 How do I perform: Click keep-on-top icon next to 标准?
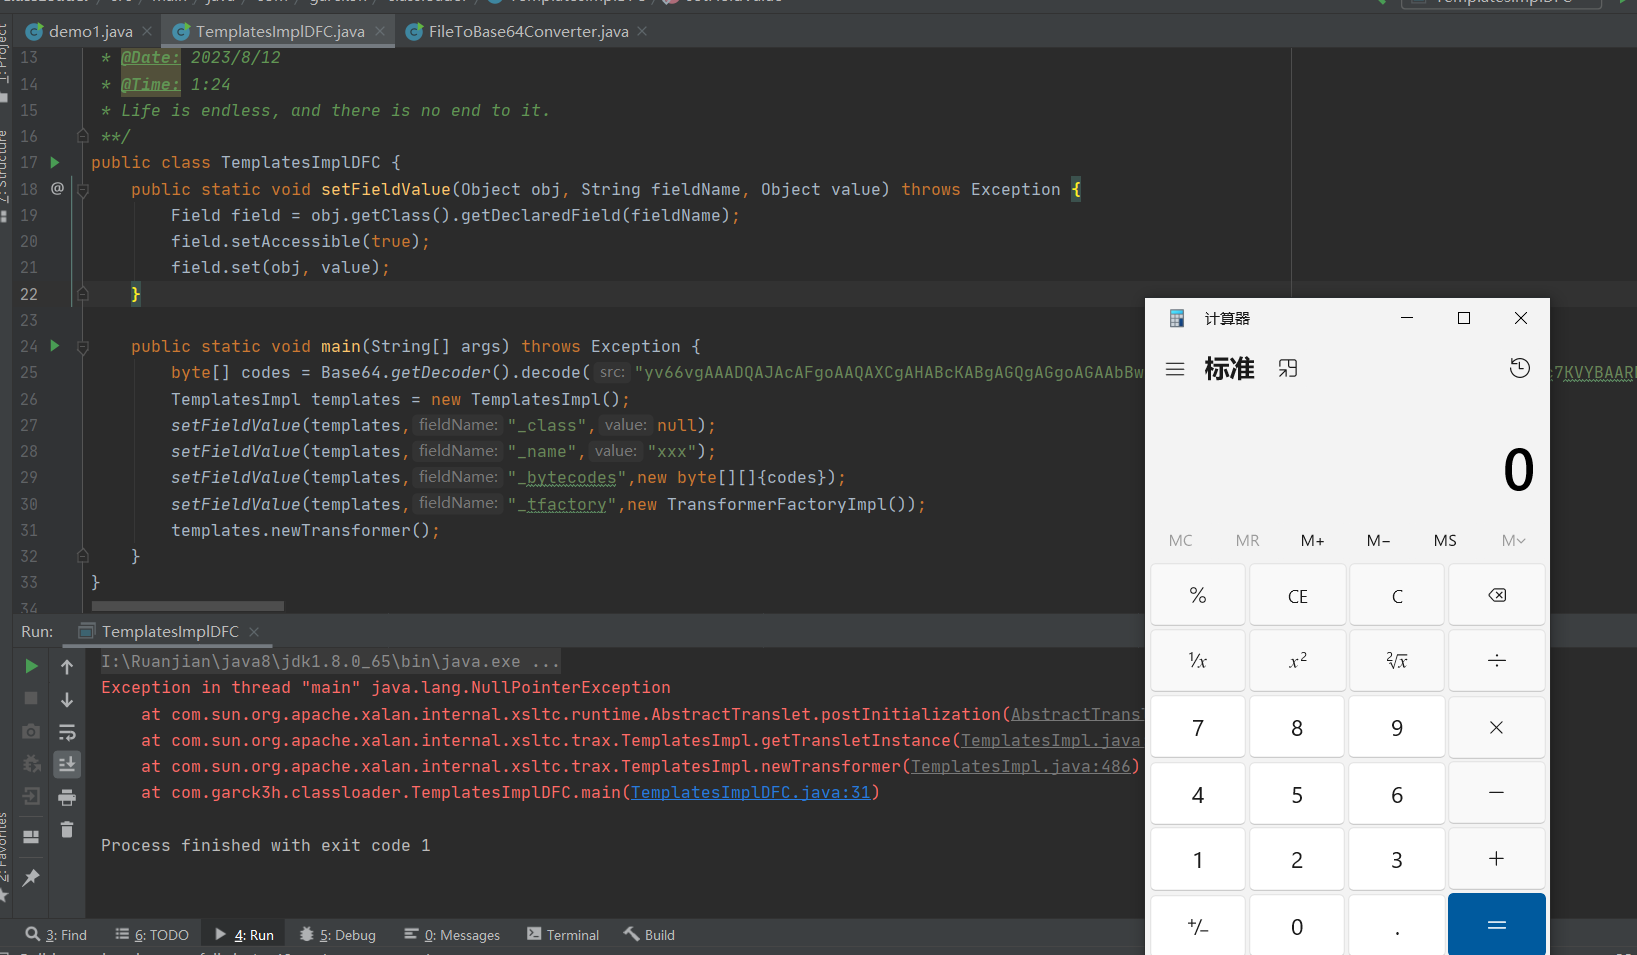pyautogui.click(x=1288, y=369)
